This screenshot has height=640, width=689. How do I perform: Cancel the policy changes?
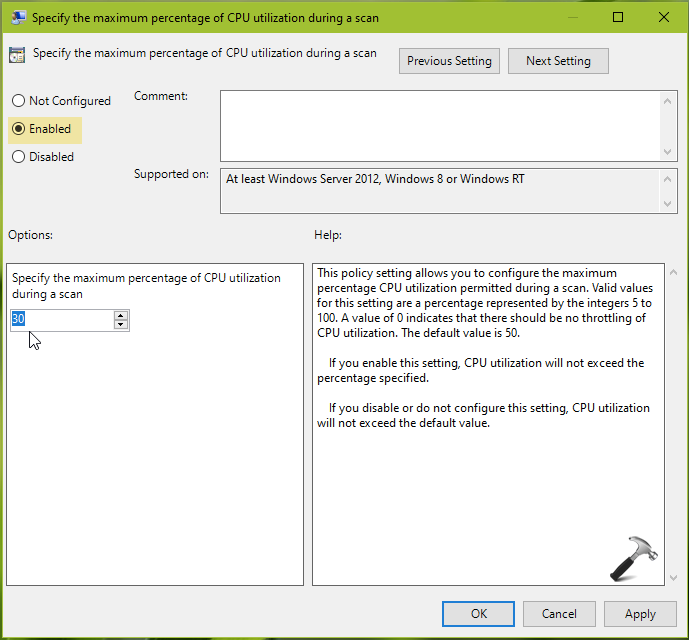click(559, 614)
